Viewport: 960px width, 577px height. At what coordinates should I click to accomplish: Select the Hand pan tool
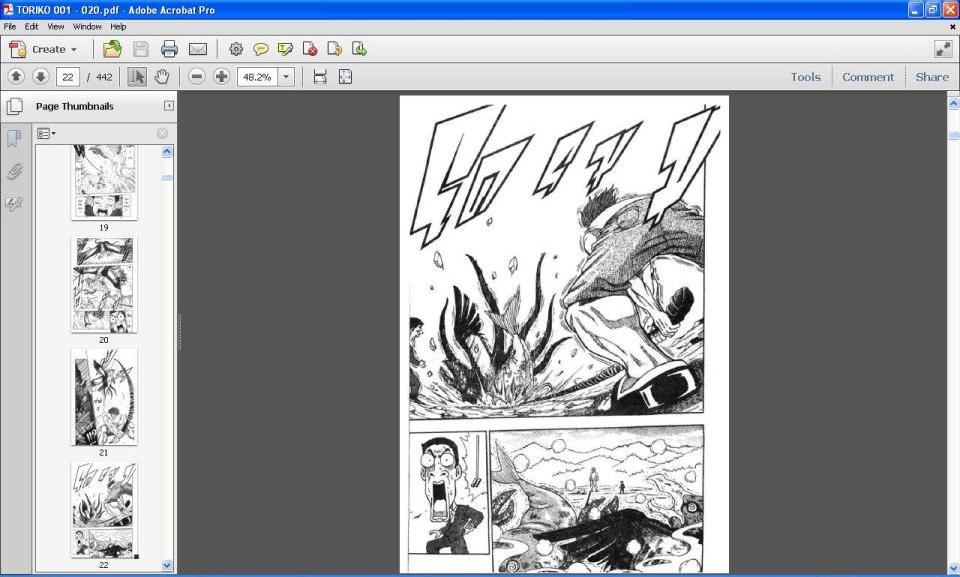[162, 77]
